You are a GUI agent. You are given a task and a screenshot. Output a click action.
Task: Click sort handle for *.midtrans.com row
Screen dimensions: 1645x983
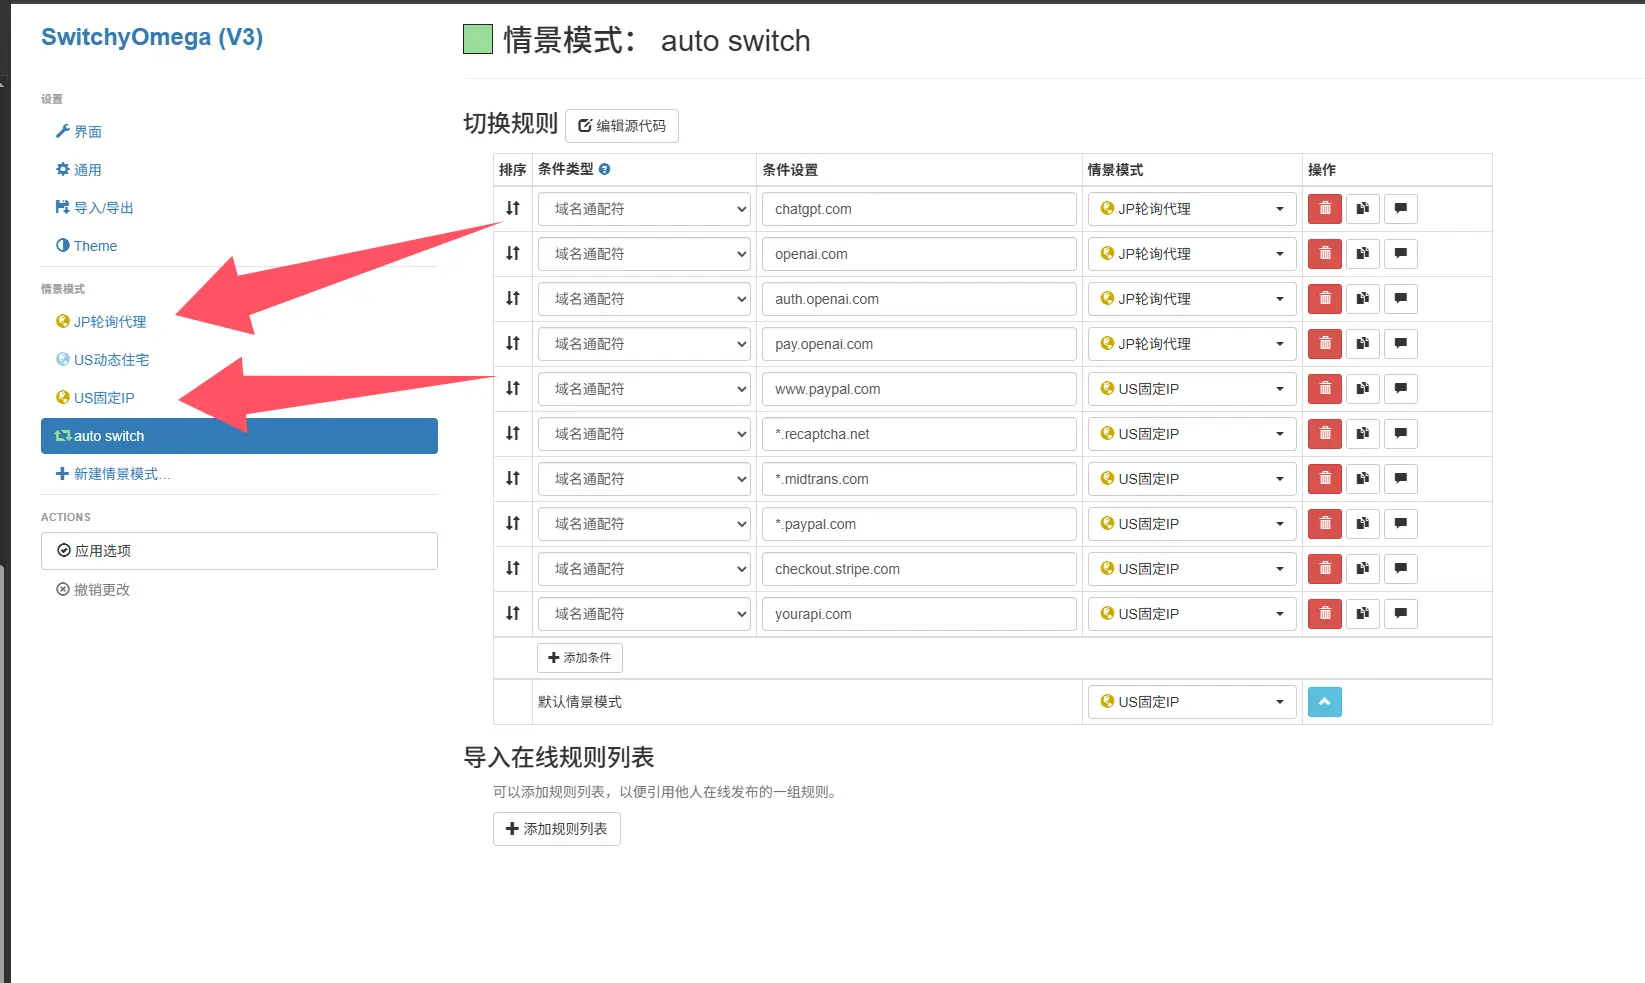coord(513,478)
